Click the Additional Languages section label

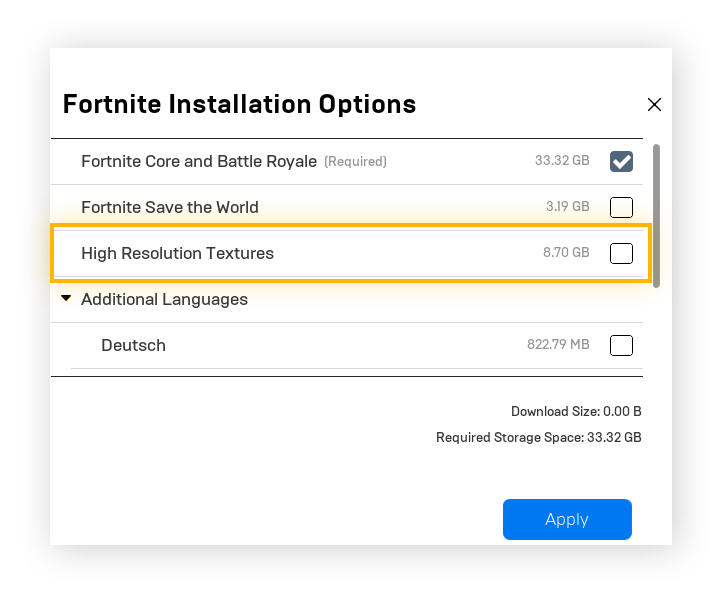coord(164,299)
